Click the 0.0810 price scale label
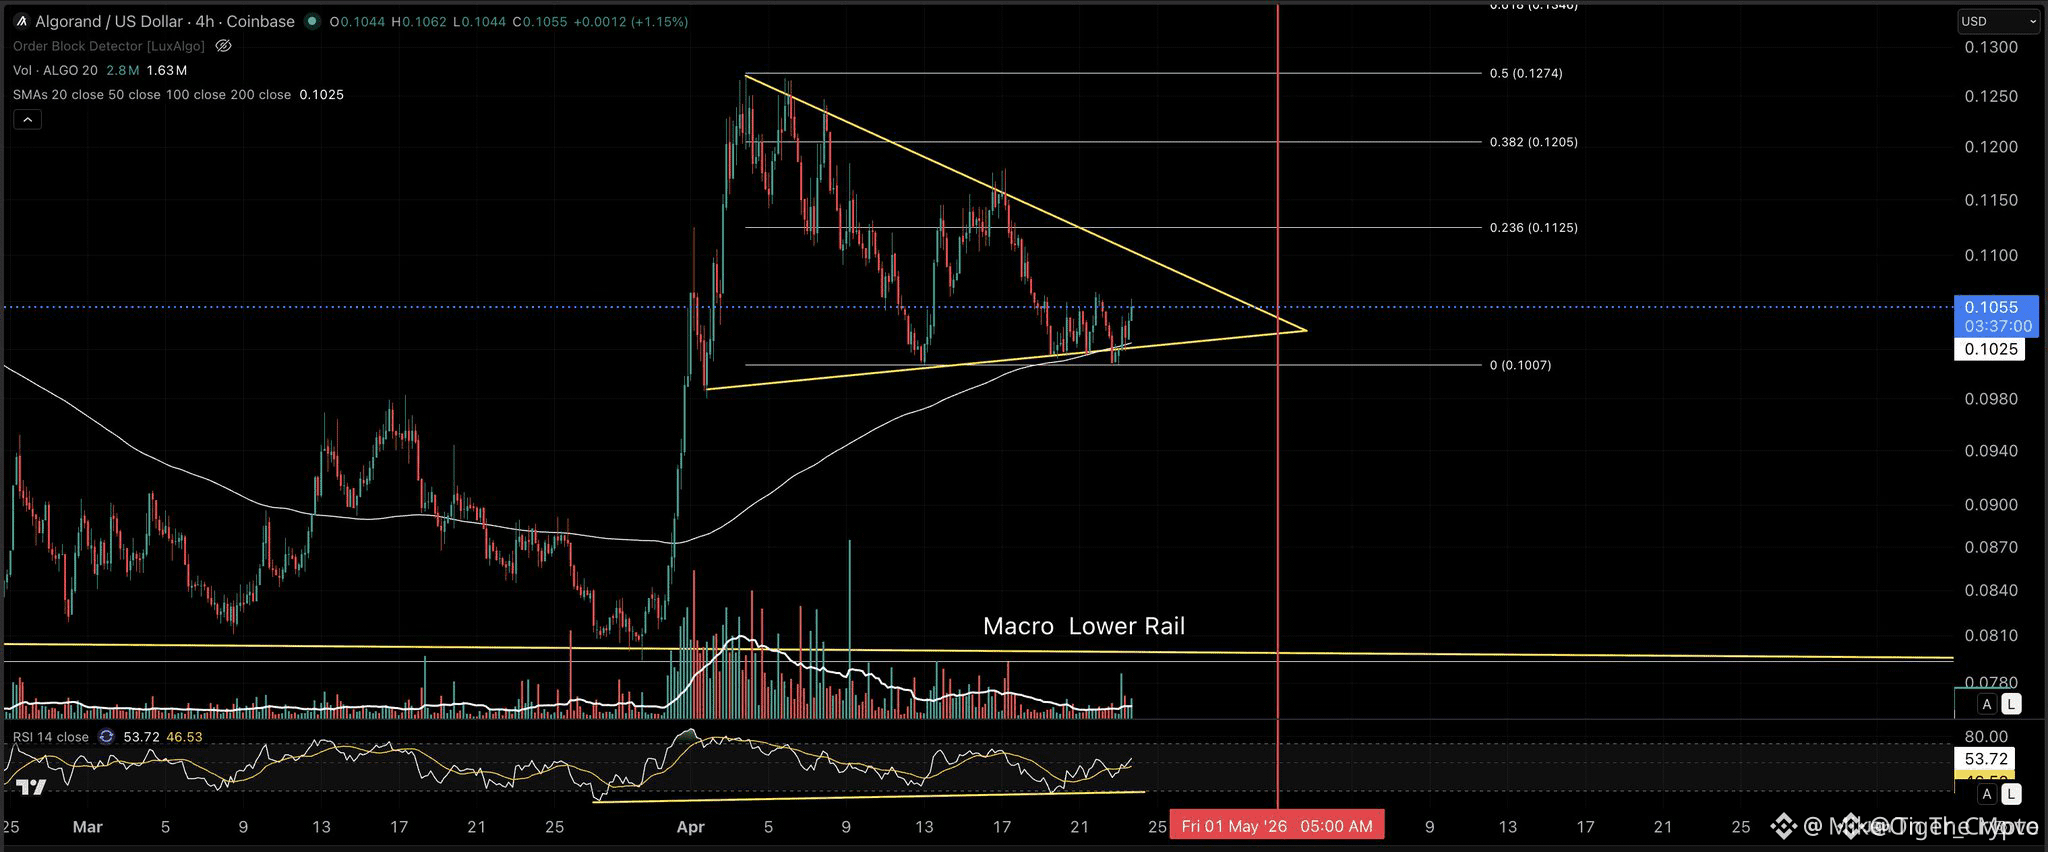The image size is (2048, 852). pyautogui.click(x=1991, y=635)
